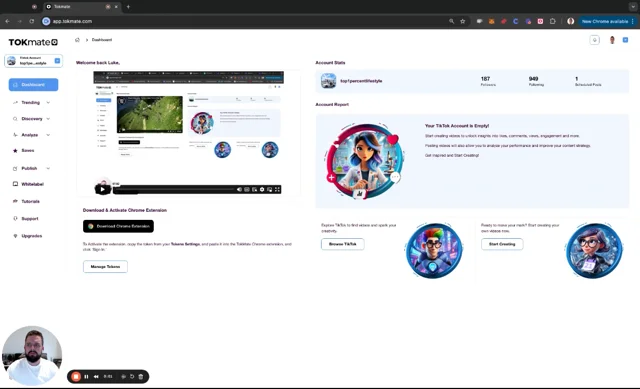Click the Start Creating button
Screen dimensions: 640x389
(502, 244)
